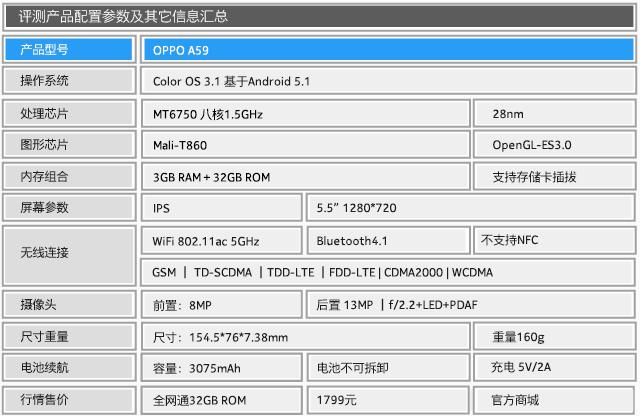The image size is (640, 416).
Task: Click the "支持存储卡插拔" cell
Action: coord(554,176)
